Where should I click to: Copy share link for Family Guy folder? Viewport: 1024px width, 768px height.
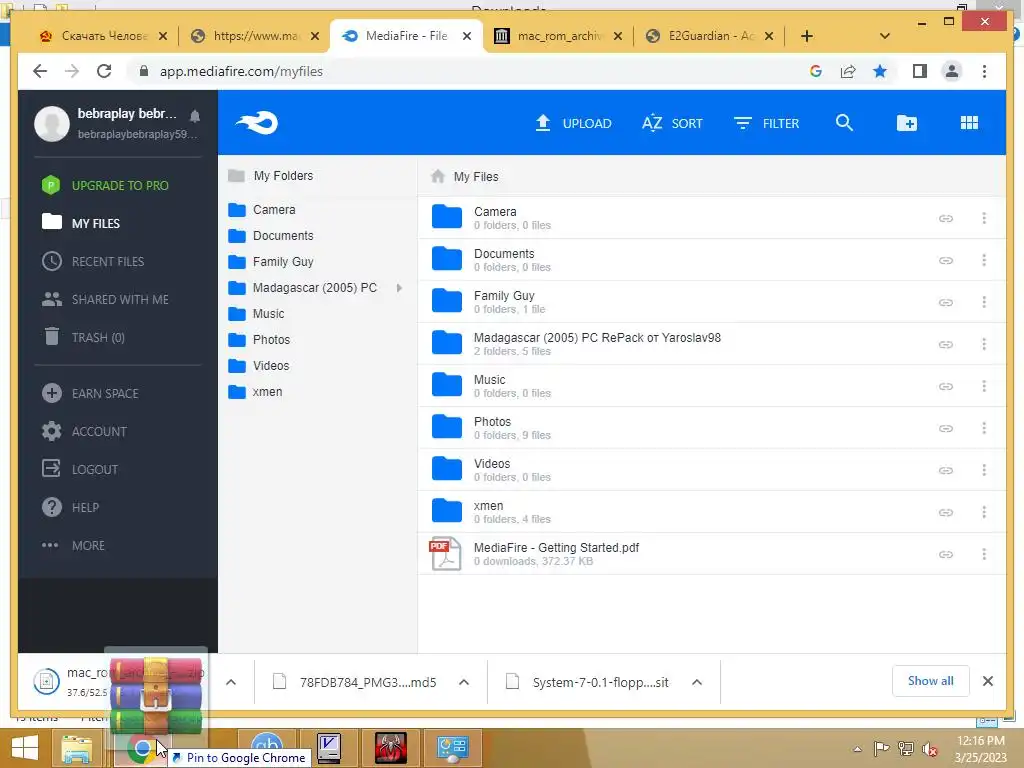pos(946,302)
